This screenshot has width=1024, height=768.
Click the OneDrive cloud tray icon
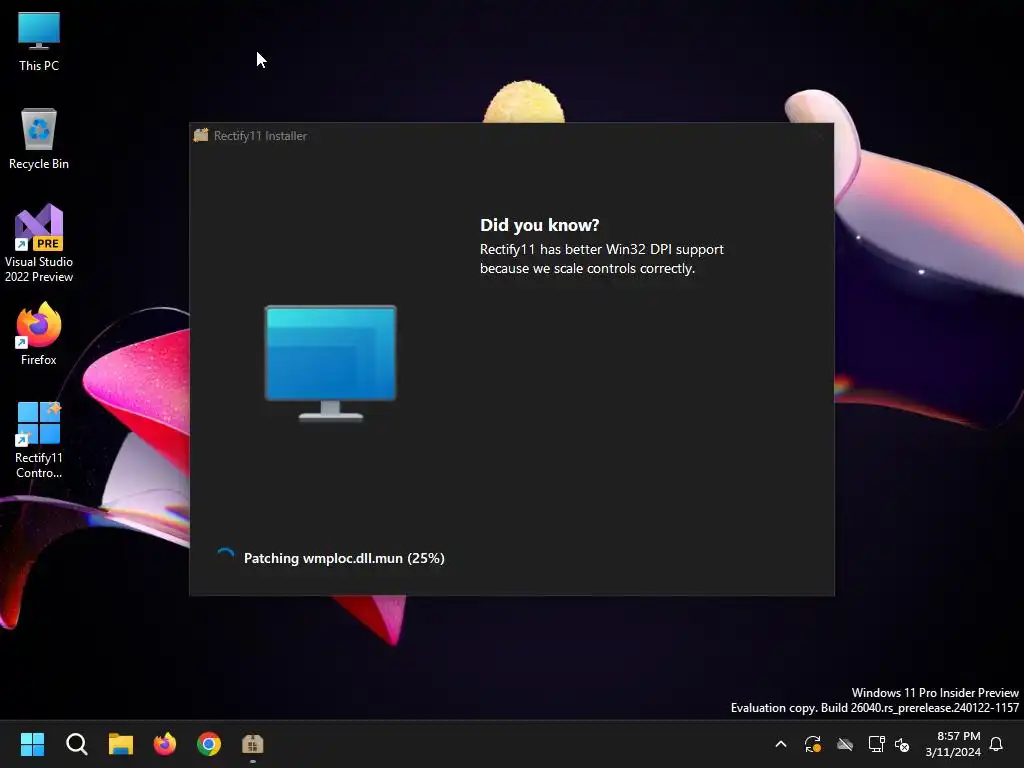[x=845, y=744]
